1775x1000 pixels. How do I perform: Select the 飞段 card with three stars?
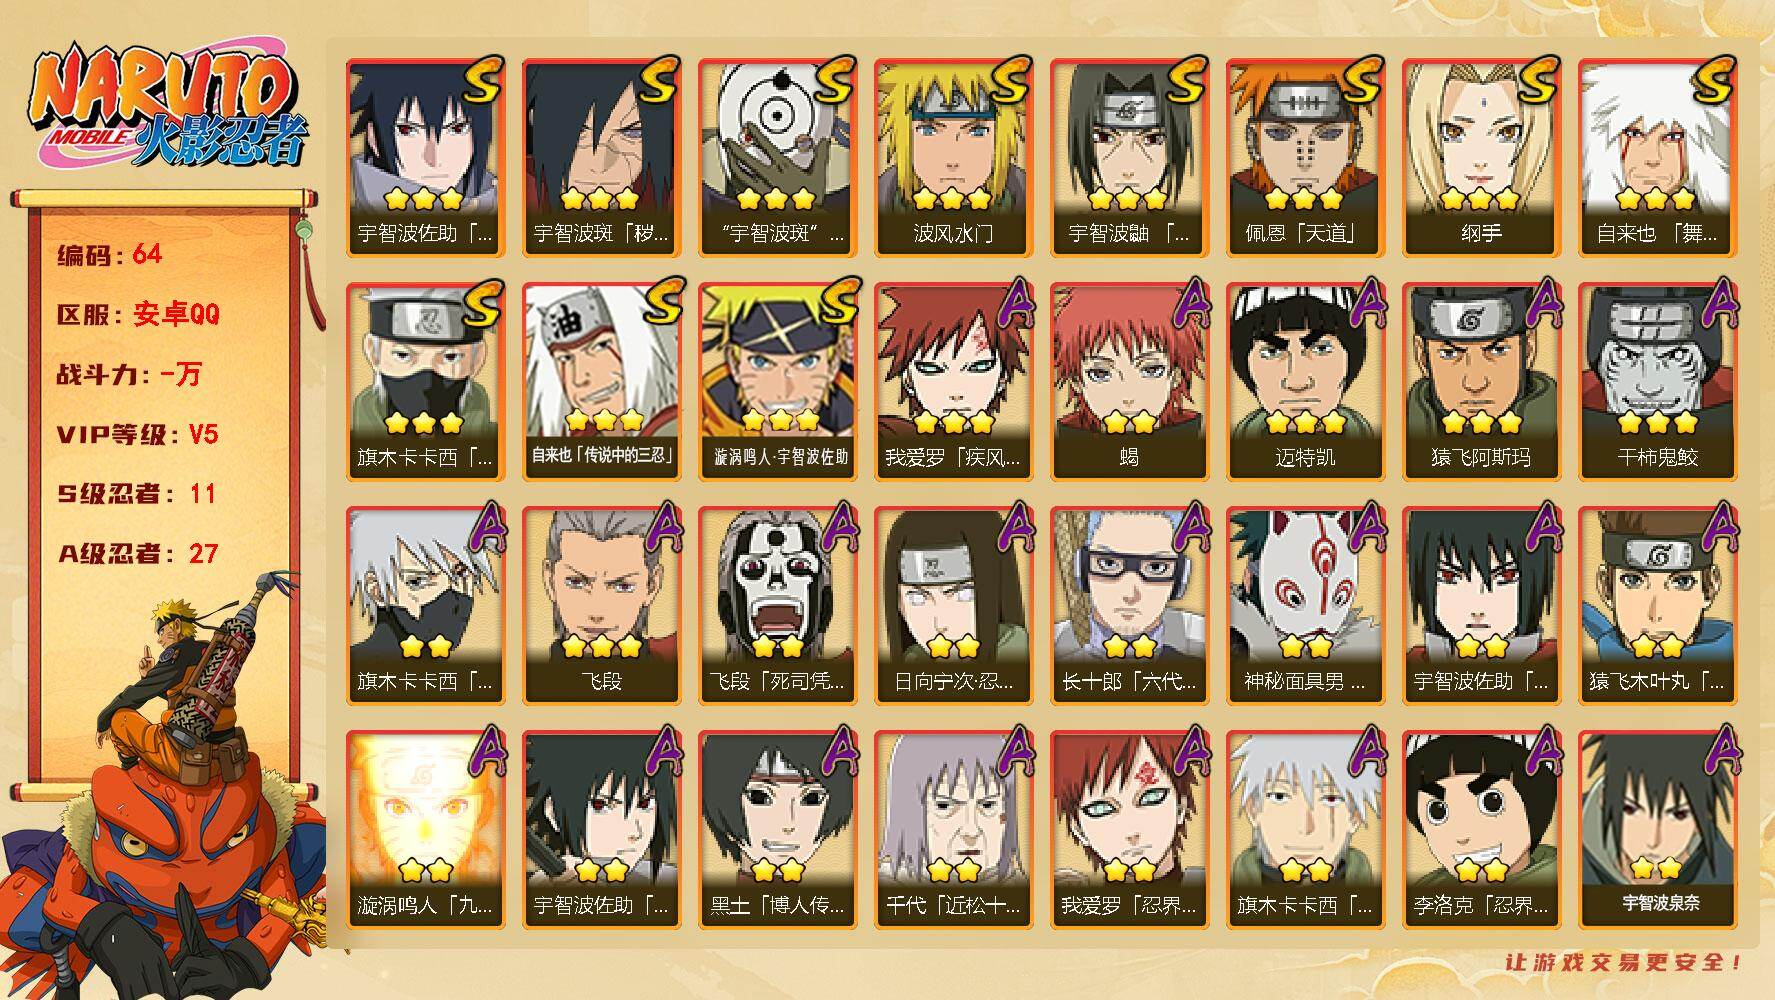(601, 606)
